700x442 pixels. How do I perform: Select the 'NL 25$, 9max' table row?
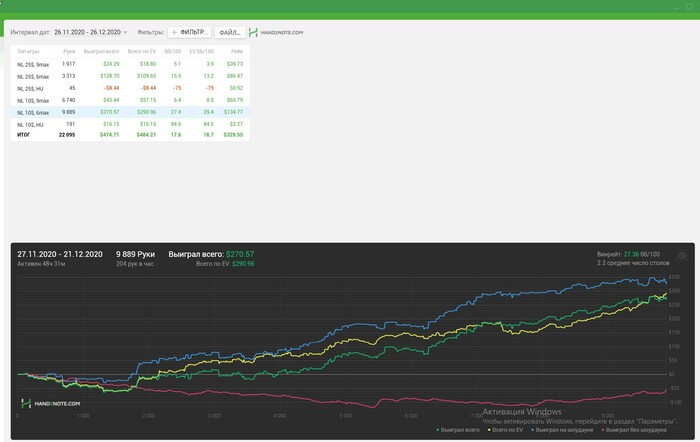[x=130, y=64]
